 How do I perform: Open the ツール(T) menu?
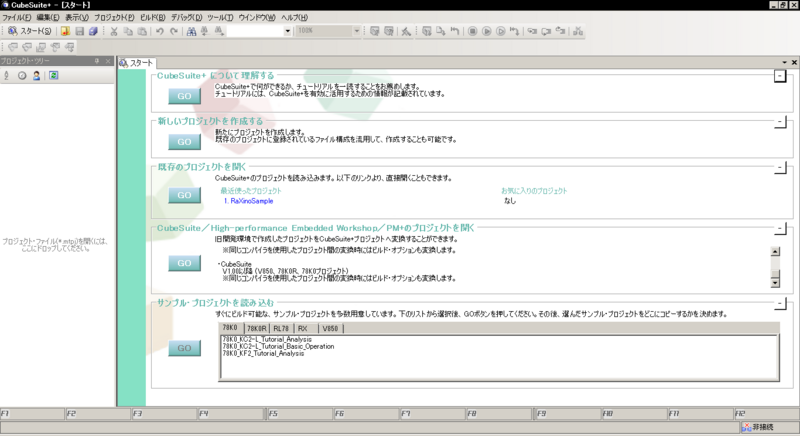pyautogui.click(x=220, y=17)
